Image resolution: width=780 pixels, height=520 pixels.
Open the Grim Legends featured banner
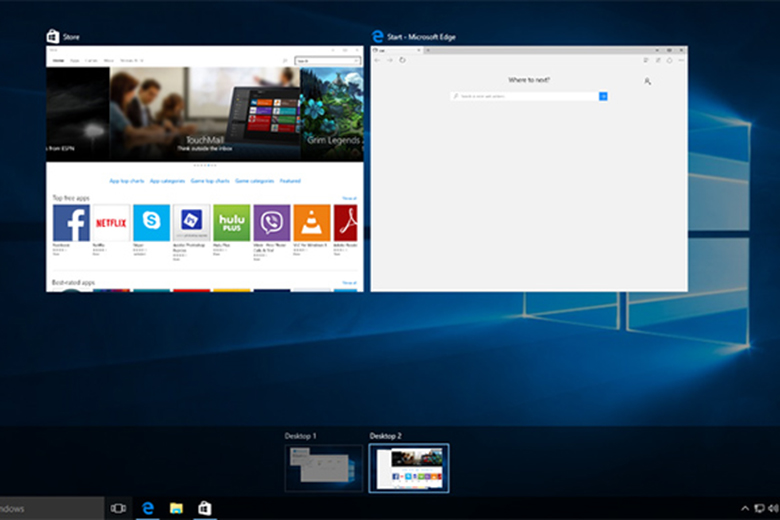332,114
